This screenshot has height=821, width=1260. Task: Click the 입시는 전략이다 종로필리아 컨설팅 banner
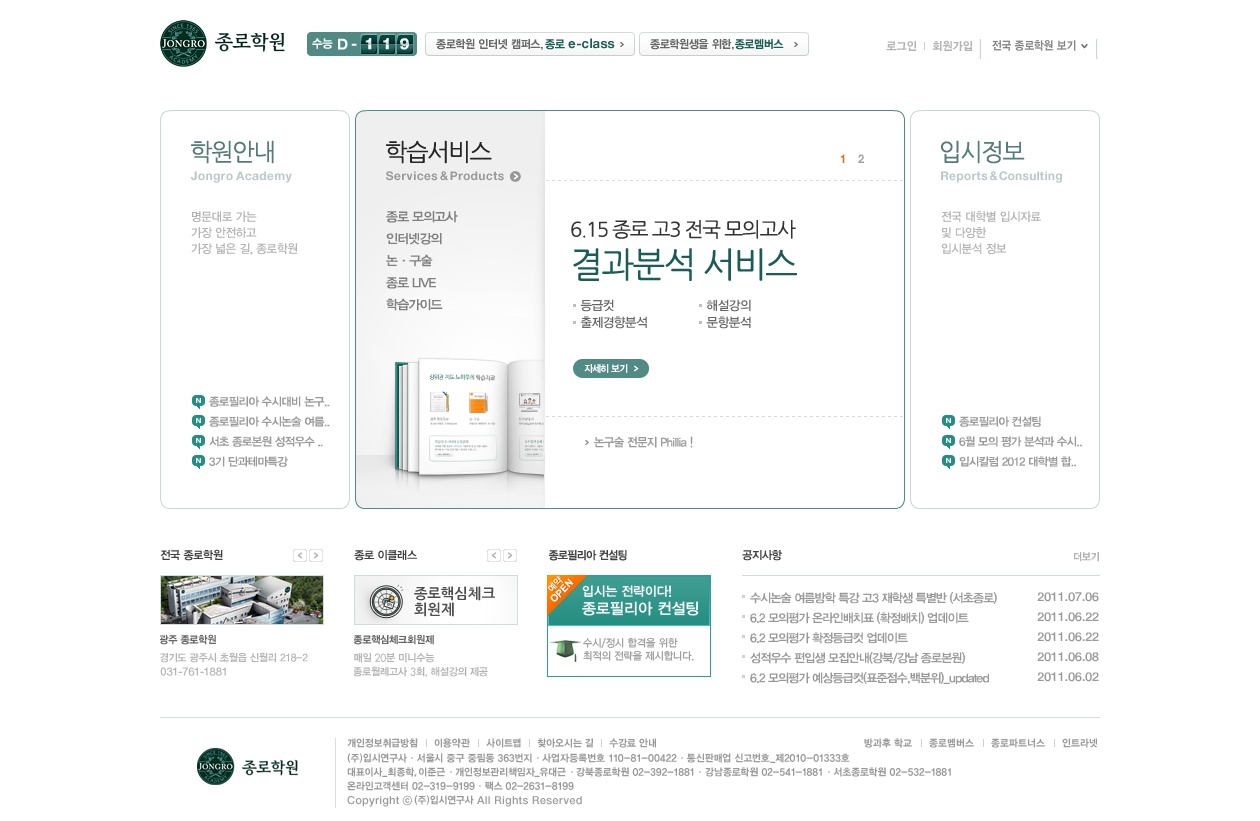click(629, 600)
